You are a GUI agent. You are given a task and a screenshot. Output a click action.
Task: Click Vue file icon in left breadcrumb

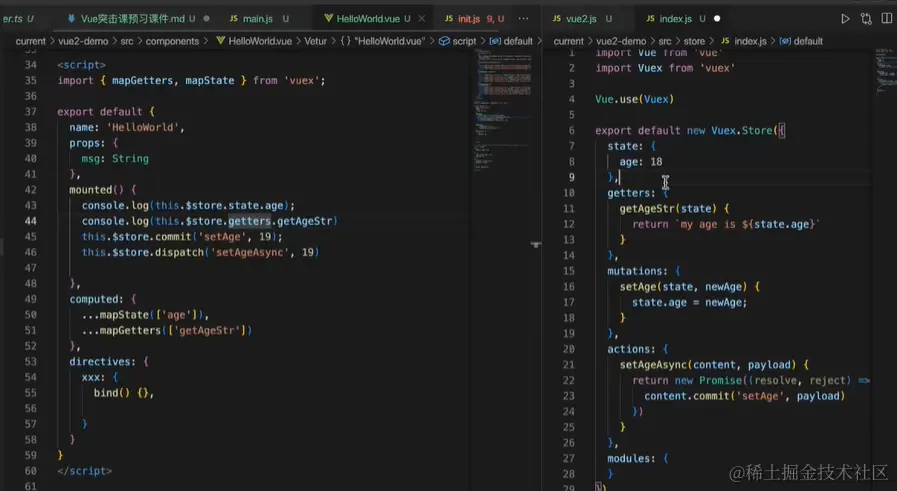220,41
